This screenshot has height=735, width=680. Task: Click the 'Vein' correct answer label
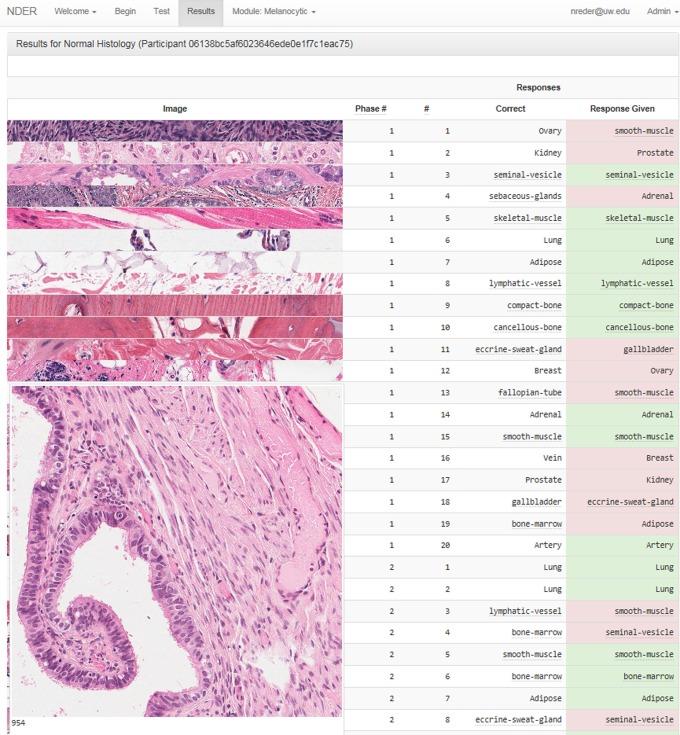point(550,459)
